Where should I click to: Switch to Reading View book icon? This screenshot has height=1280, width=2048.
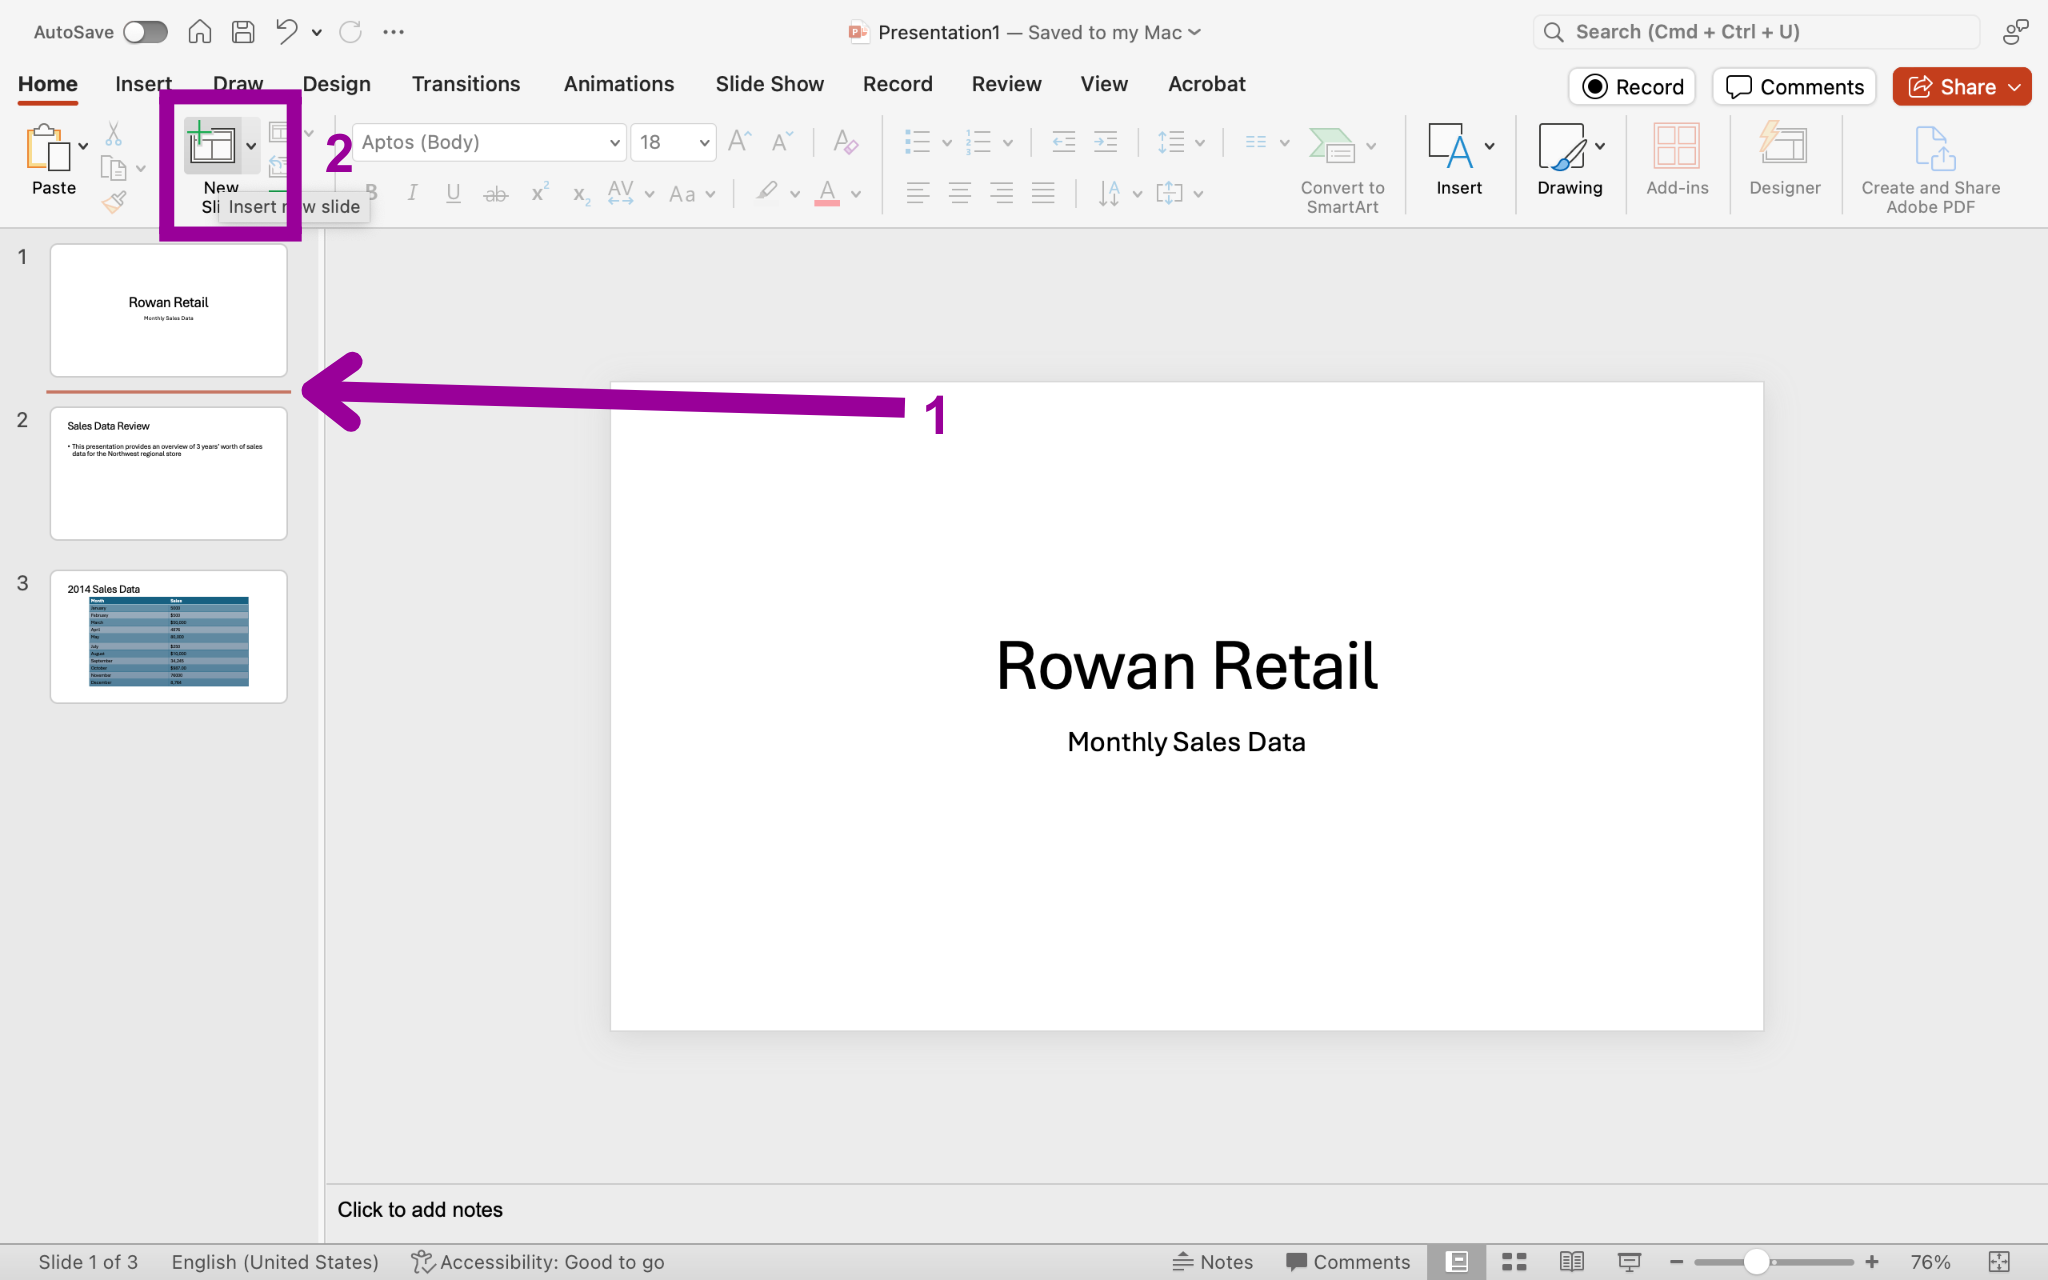(x=1571, y=1262)
